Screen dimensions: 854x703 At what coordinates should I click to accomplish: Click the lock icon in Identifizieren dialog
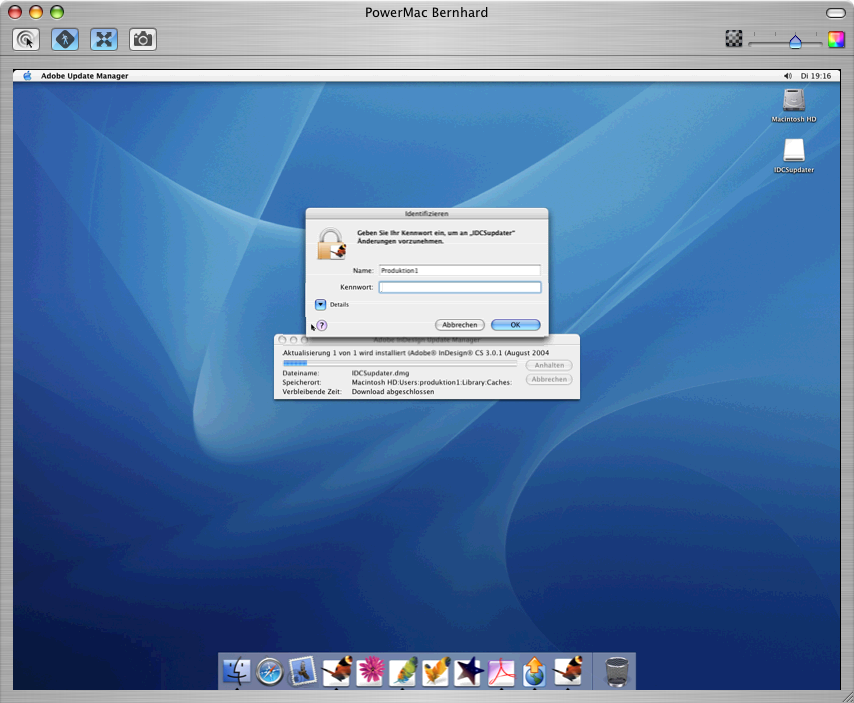(331, 244)
